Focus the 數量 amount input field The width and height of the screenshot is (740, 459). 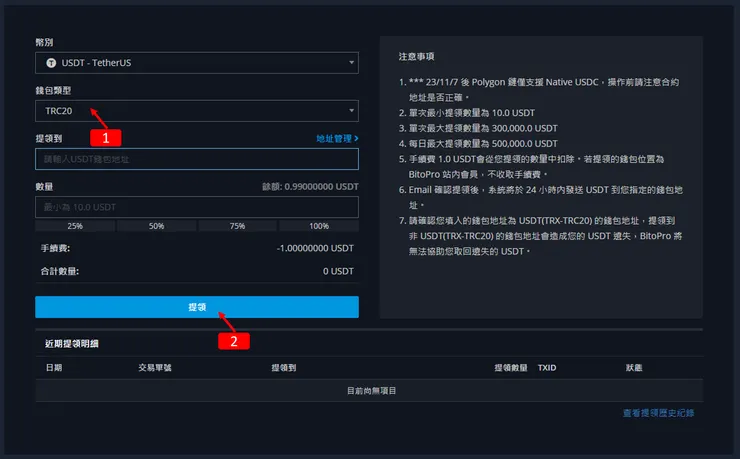coord(197,207)
